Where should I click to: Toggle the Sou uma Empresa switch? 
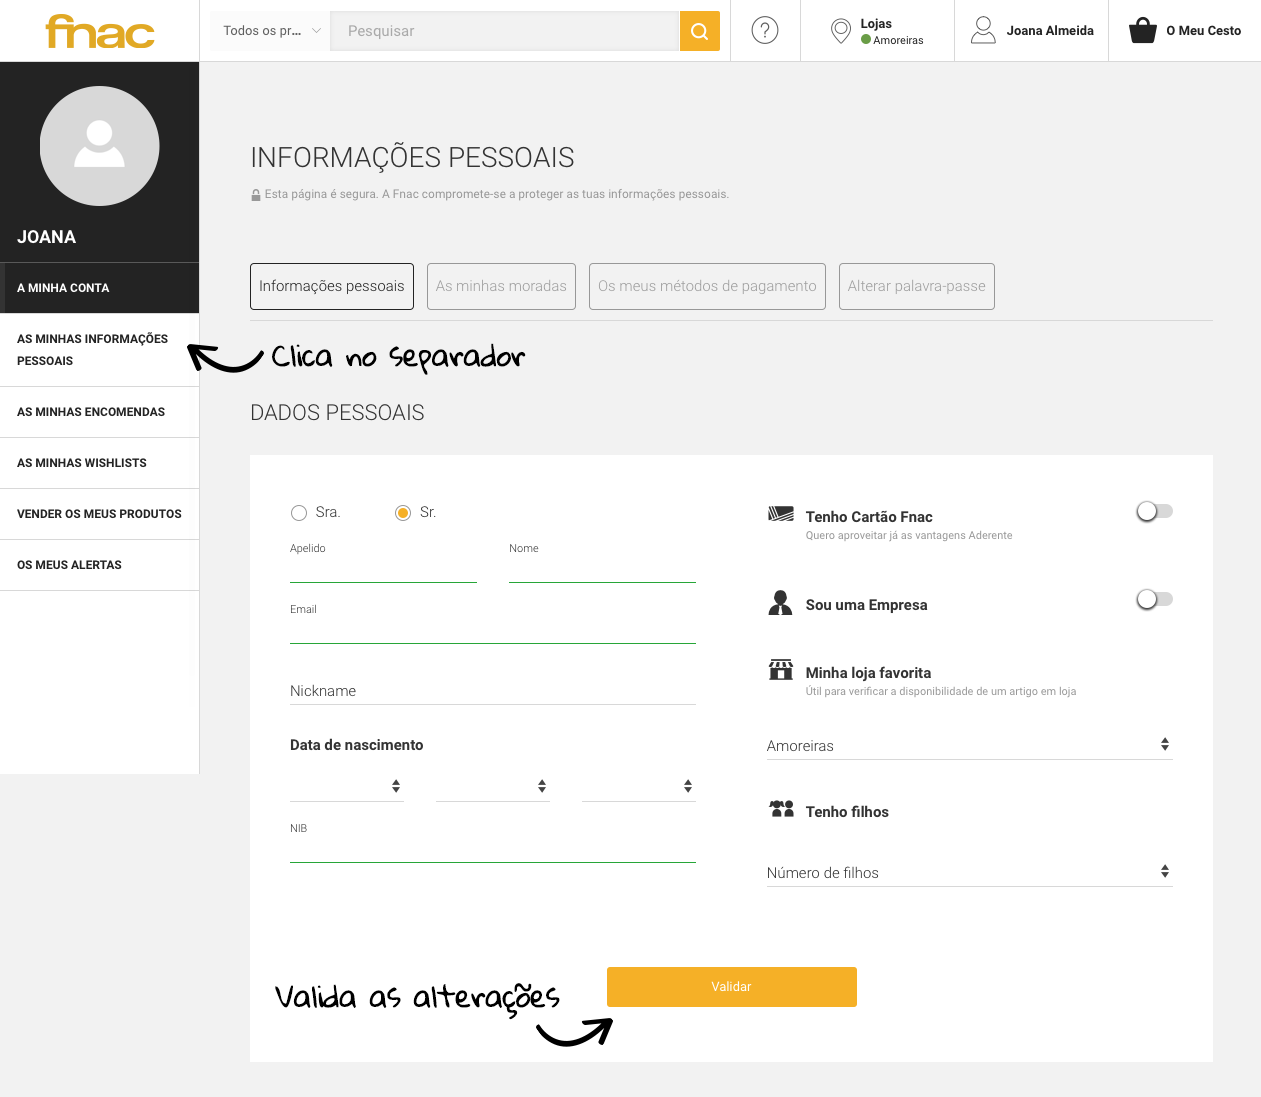click(x=1155, y=599)
